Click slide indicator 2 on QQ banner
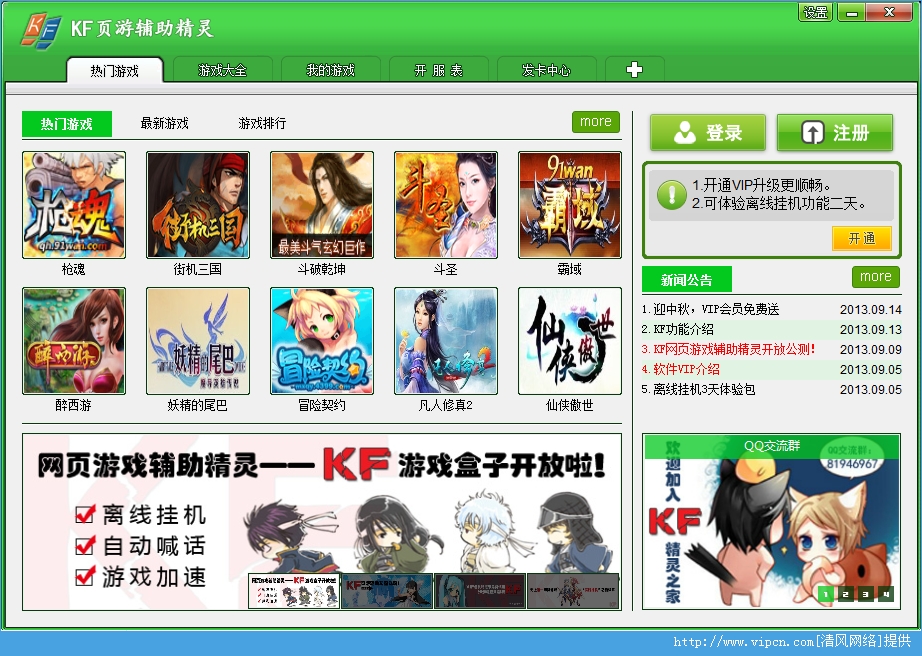922x656 pixels. 846,594
